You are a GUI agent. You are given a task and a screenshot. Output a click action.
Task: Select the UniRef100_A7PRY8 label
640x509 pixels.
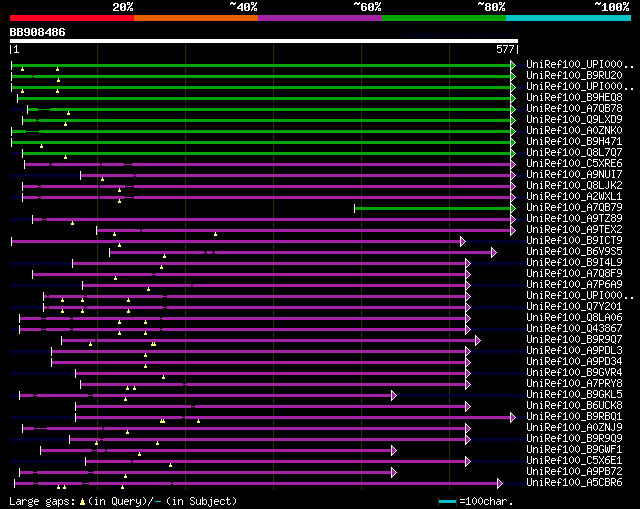(574, 384)
